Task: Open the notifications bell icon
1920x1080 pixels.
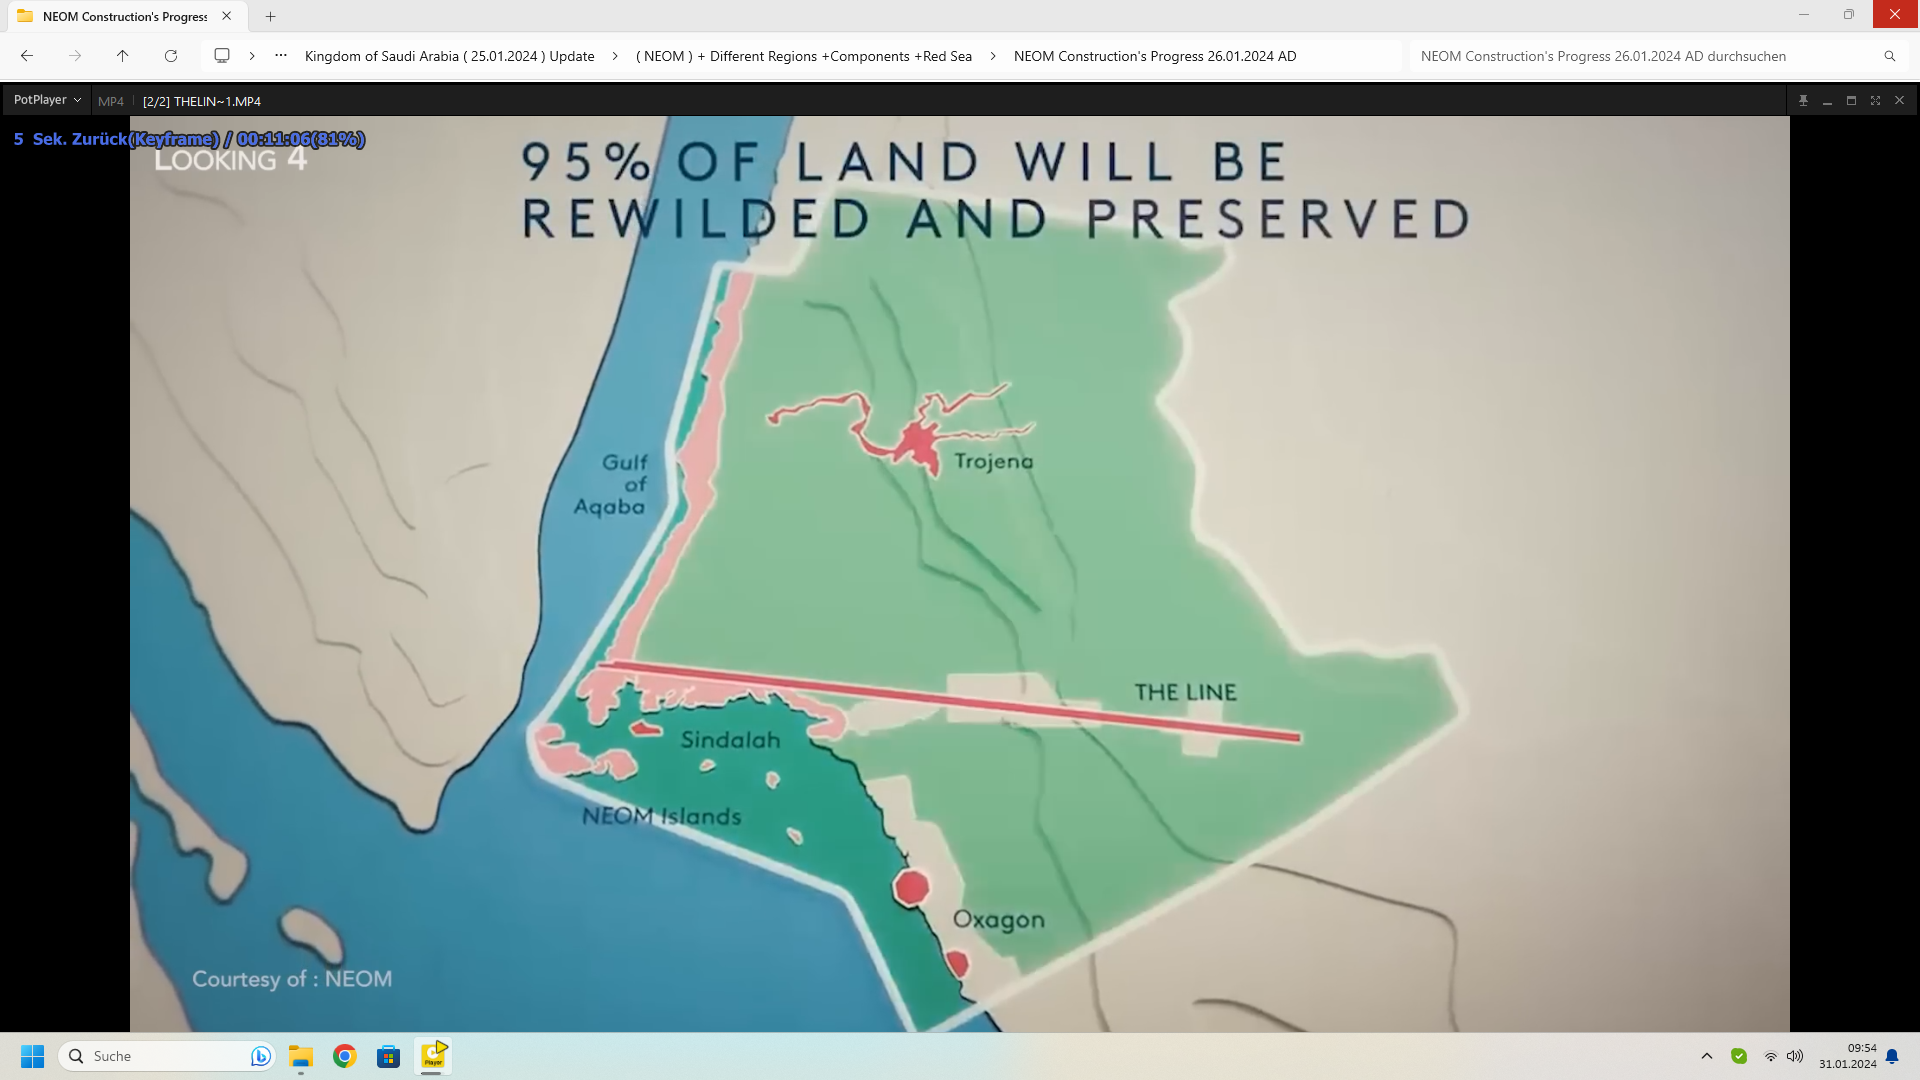Action: pos(1892,1056)
